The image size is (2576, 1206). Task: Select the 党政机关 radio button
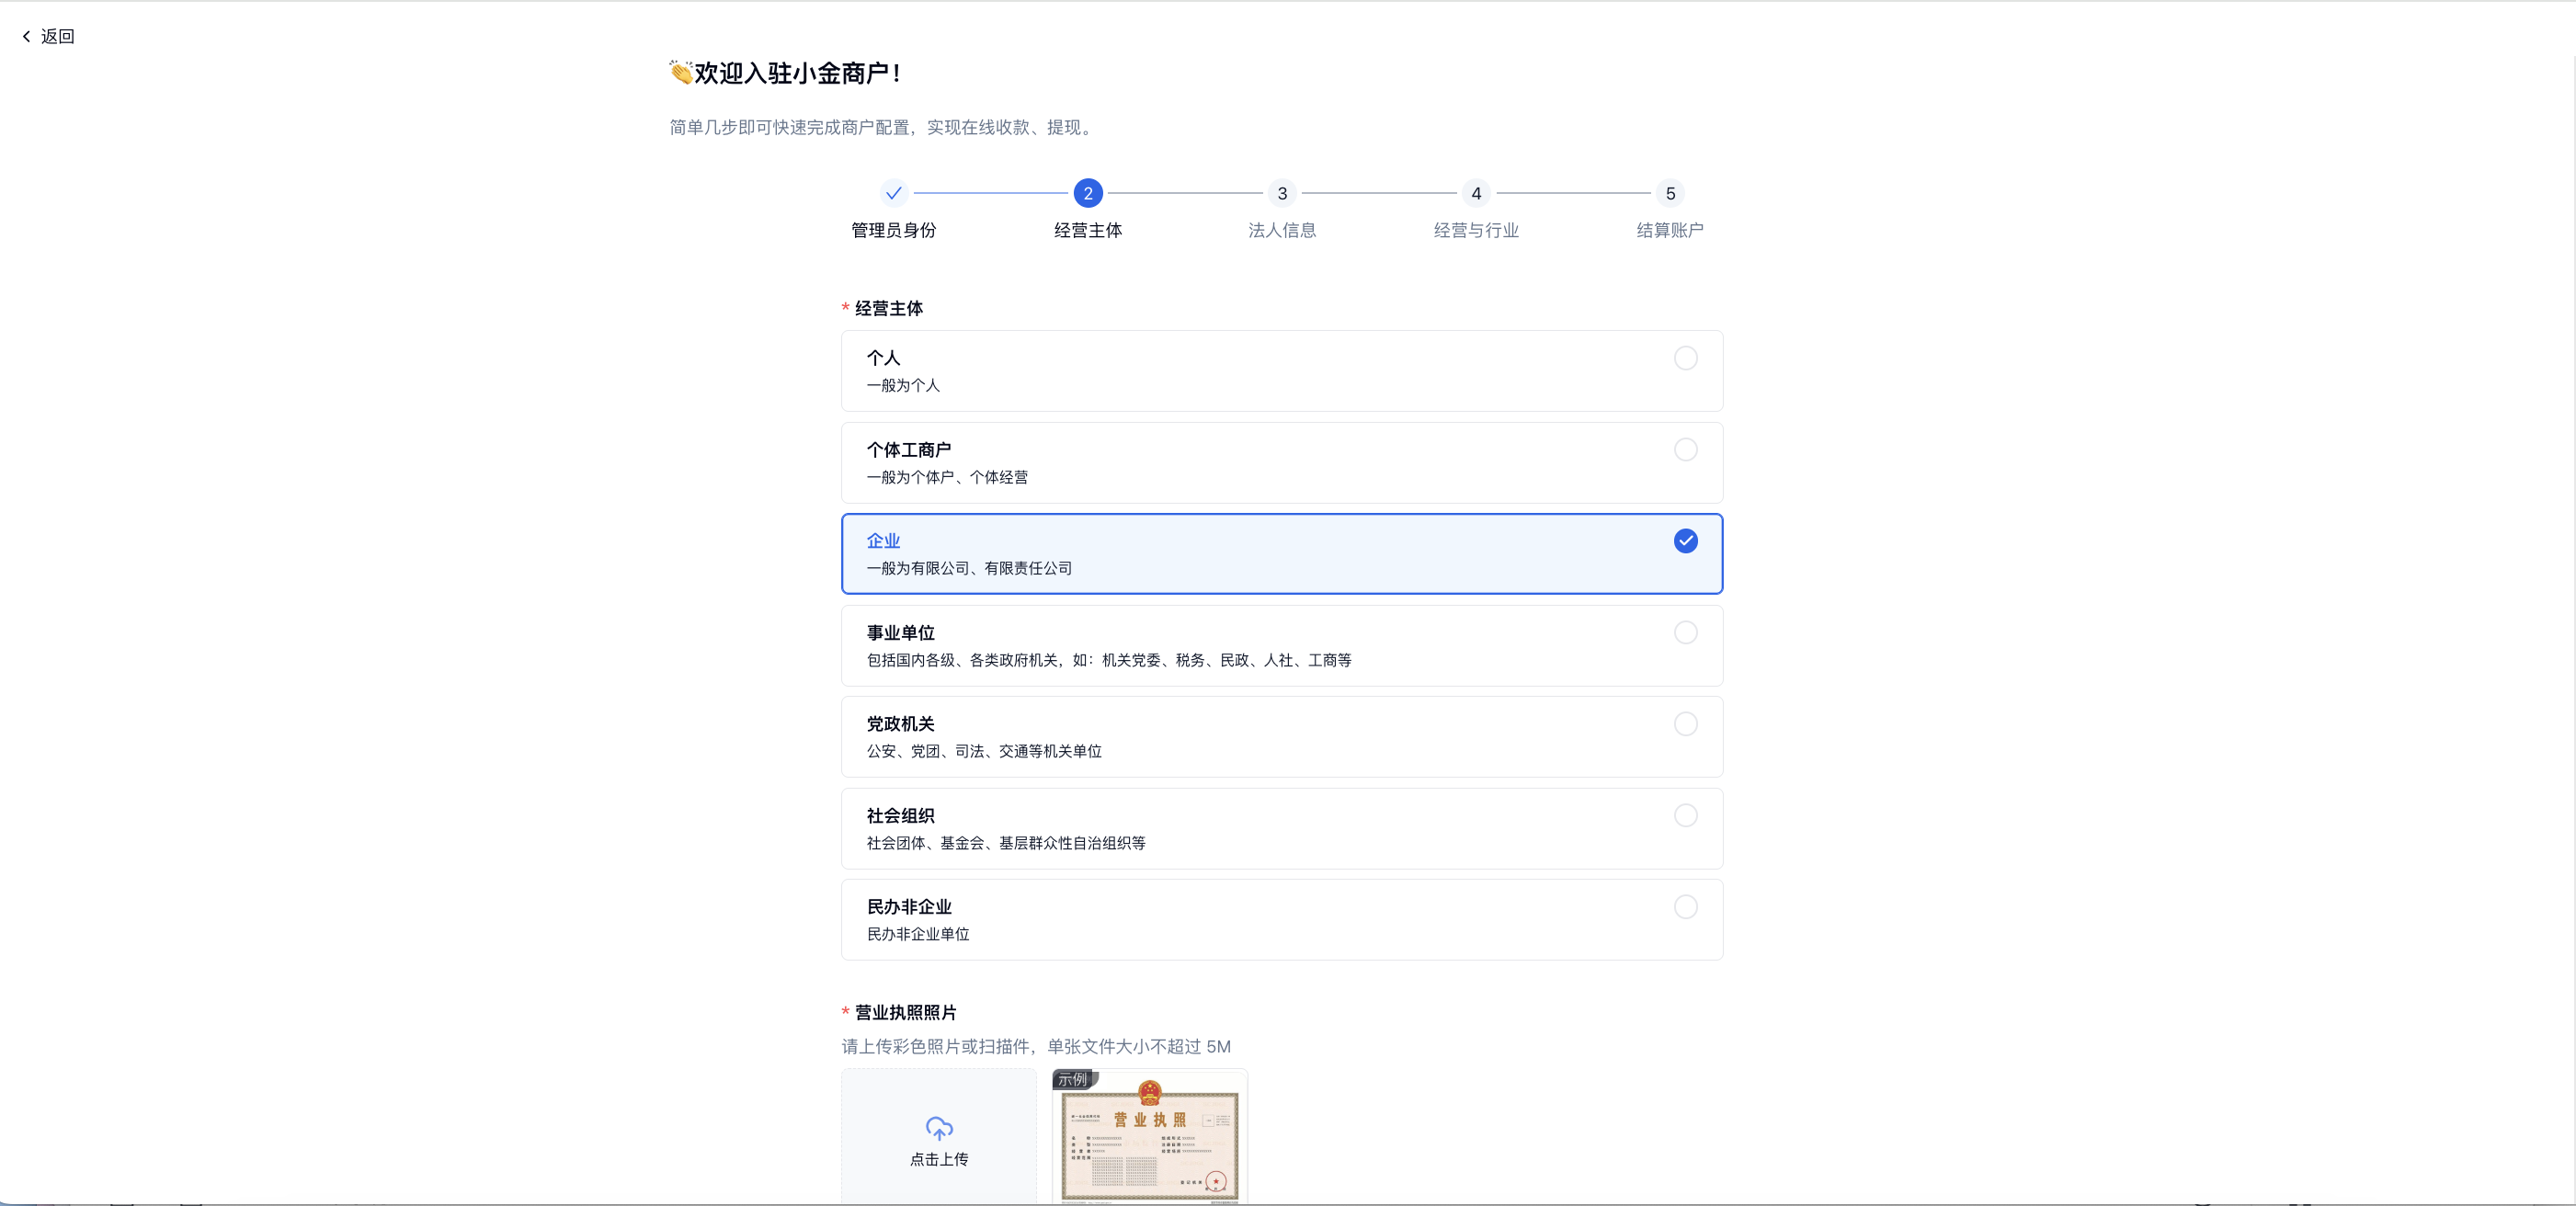click(1685, 724)
